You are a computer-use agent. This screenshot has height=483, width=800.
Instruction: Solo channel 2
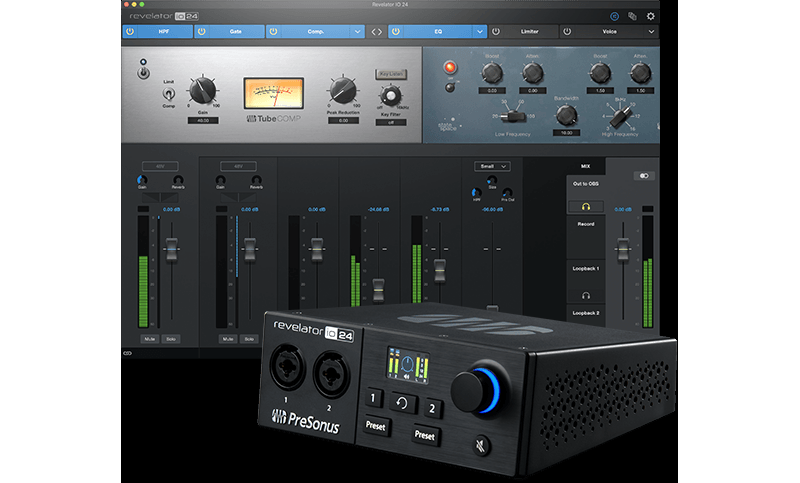tap(248, 339)
